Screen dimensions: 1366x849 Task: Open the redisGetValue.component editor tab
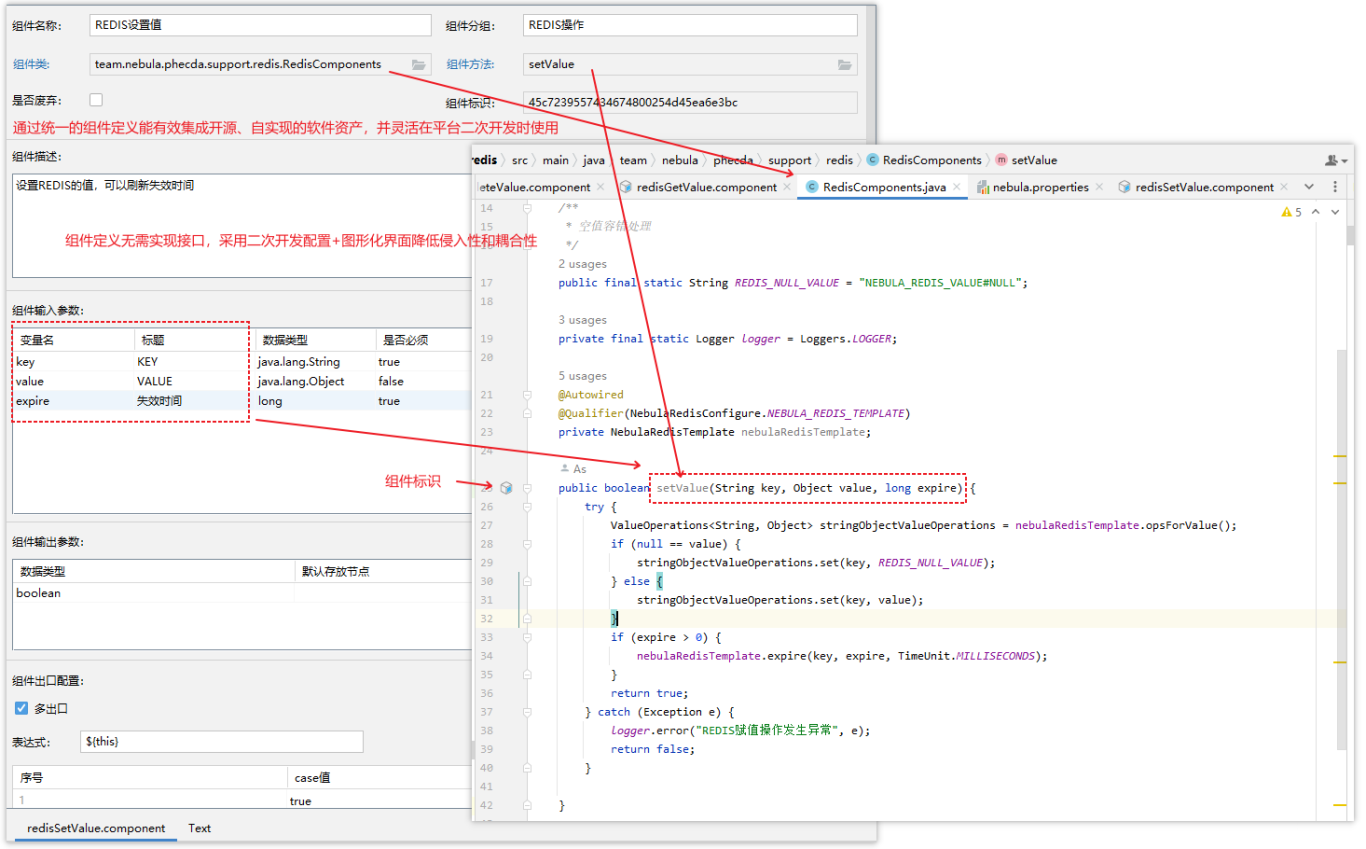pyautogui.click(x=706, y=187)
